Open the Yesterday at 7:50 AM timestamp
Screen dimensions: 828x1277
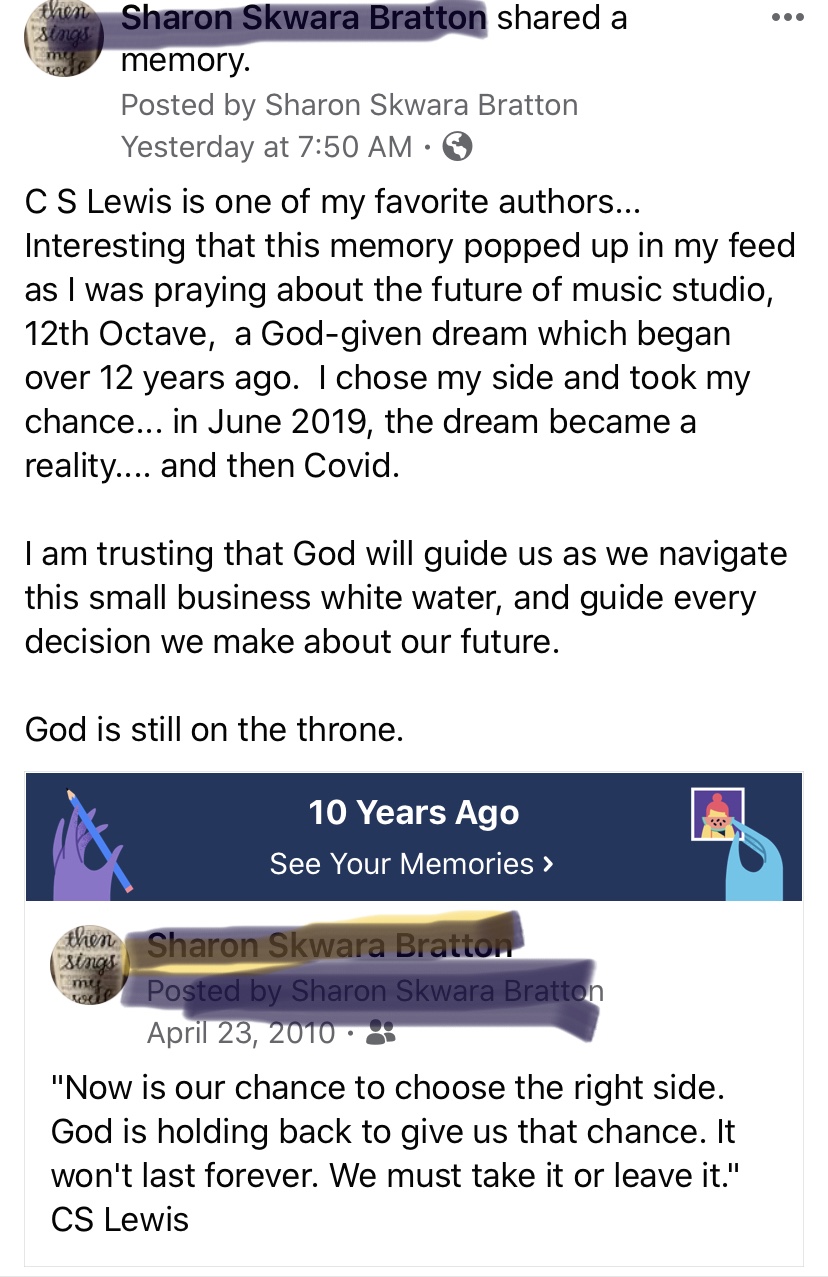pos(266,147)
